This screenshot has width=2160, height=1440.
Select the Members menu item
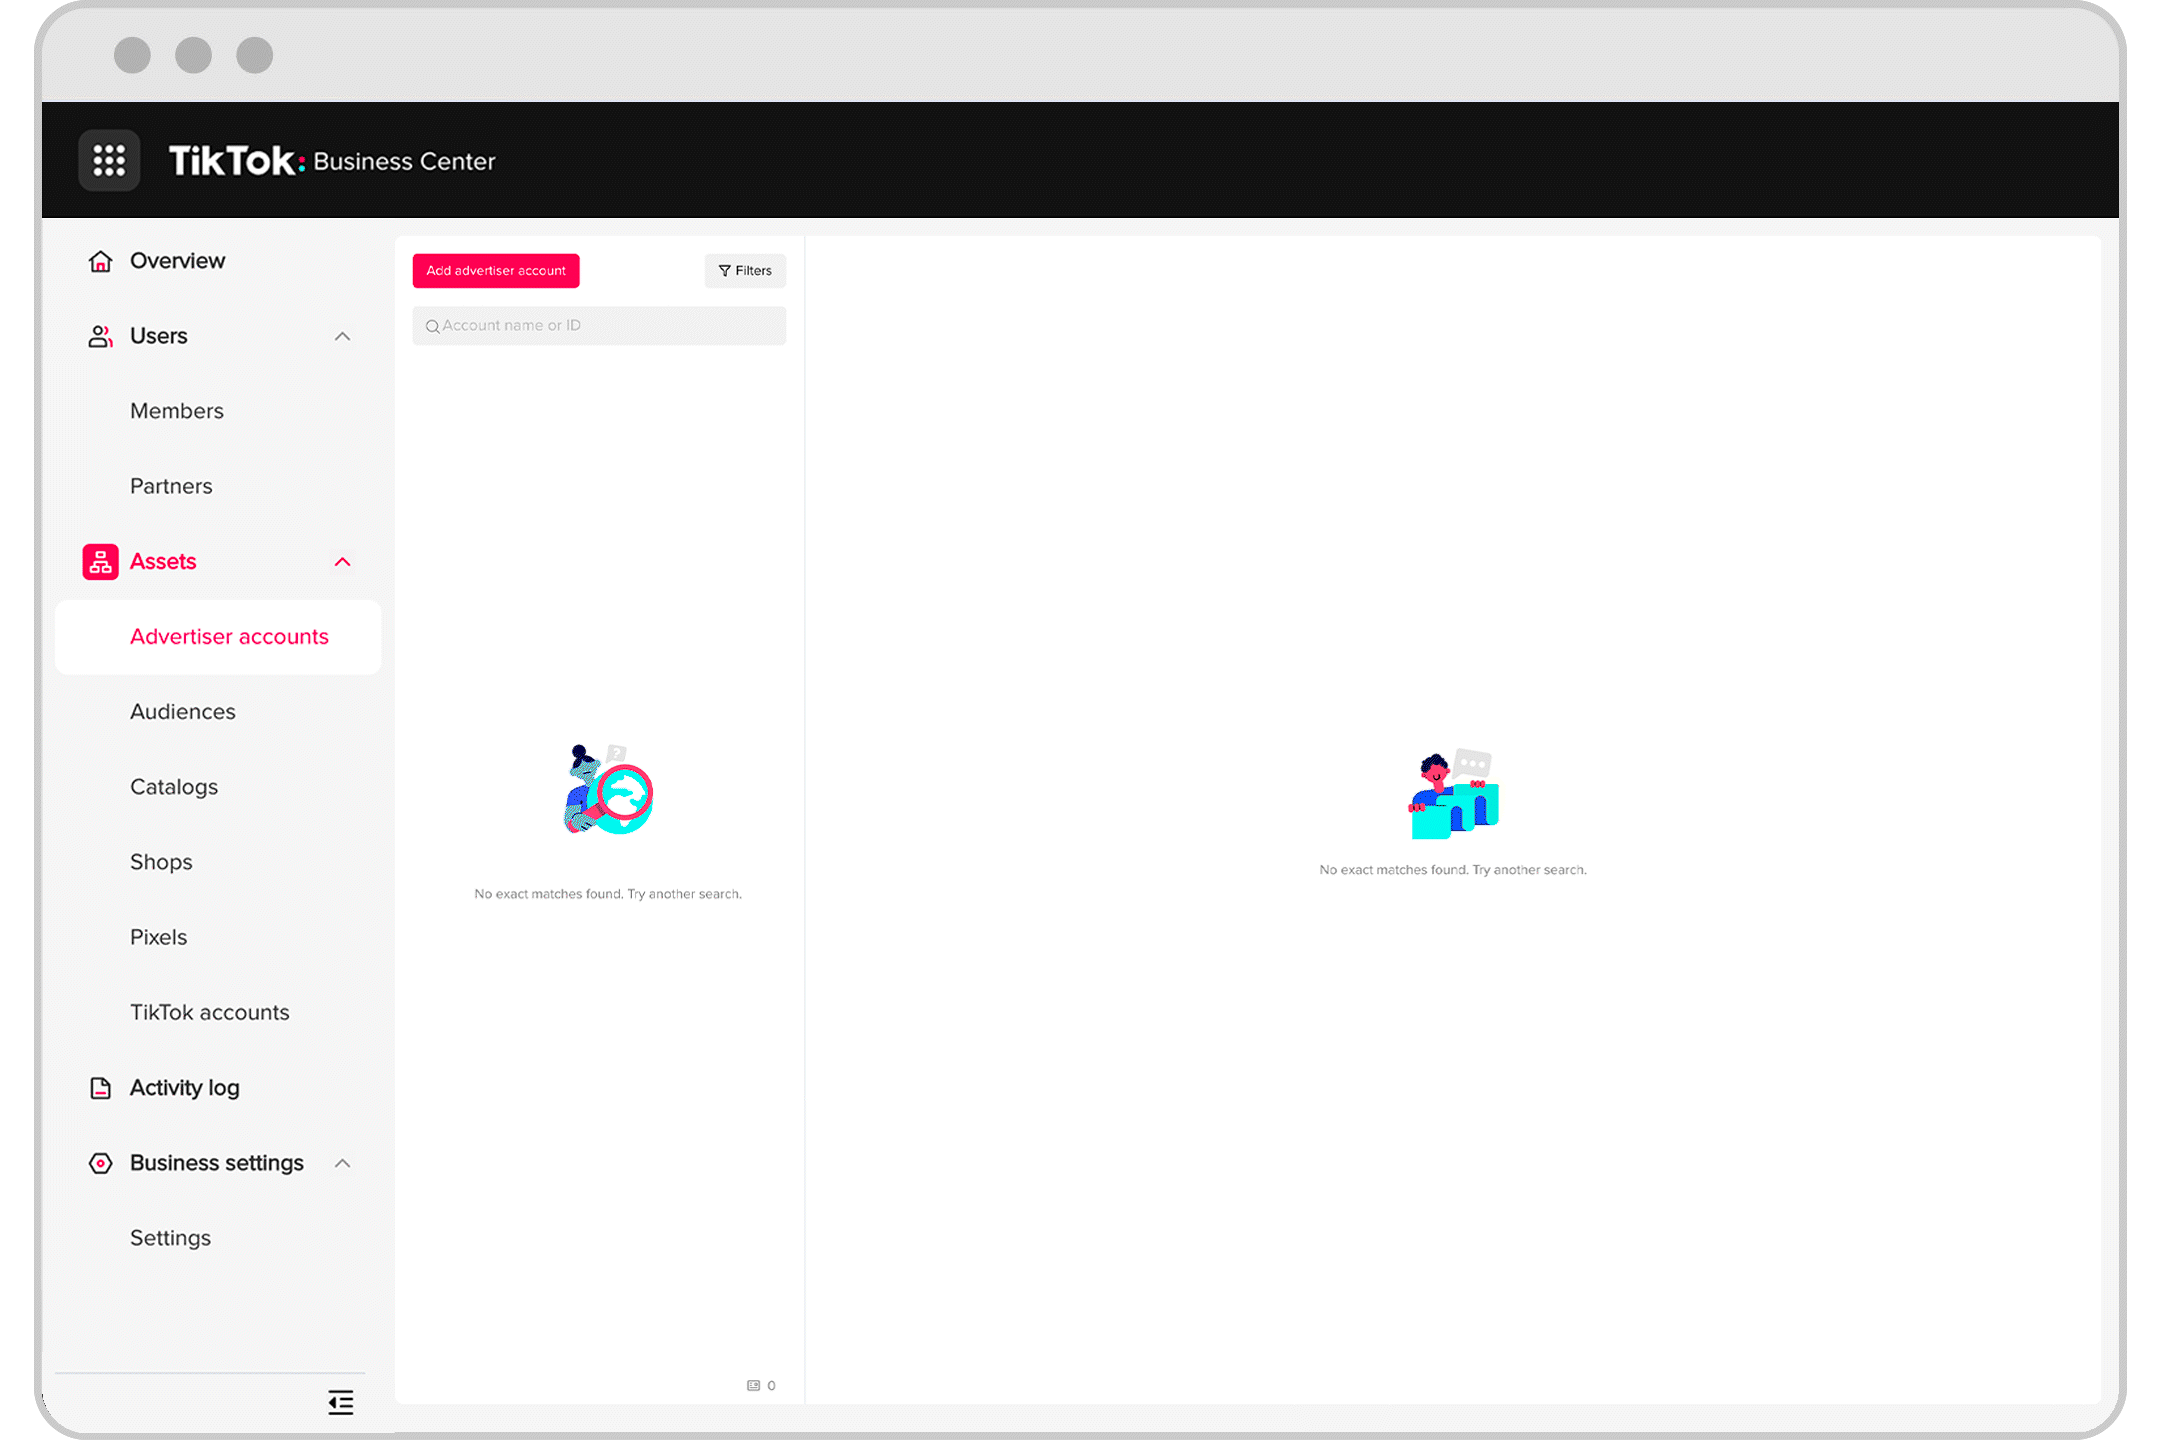click(177, 410)
